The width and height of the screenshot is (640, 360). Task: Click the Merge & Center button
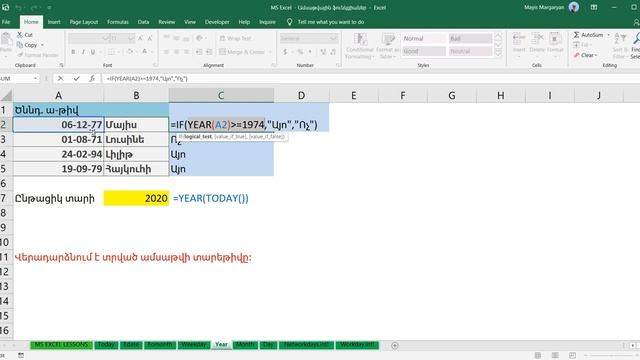[242, 52]
